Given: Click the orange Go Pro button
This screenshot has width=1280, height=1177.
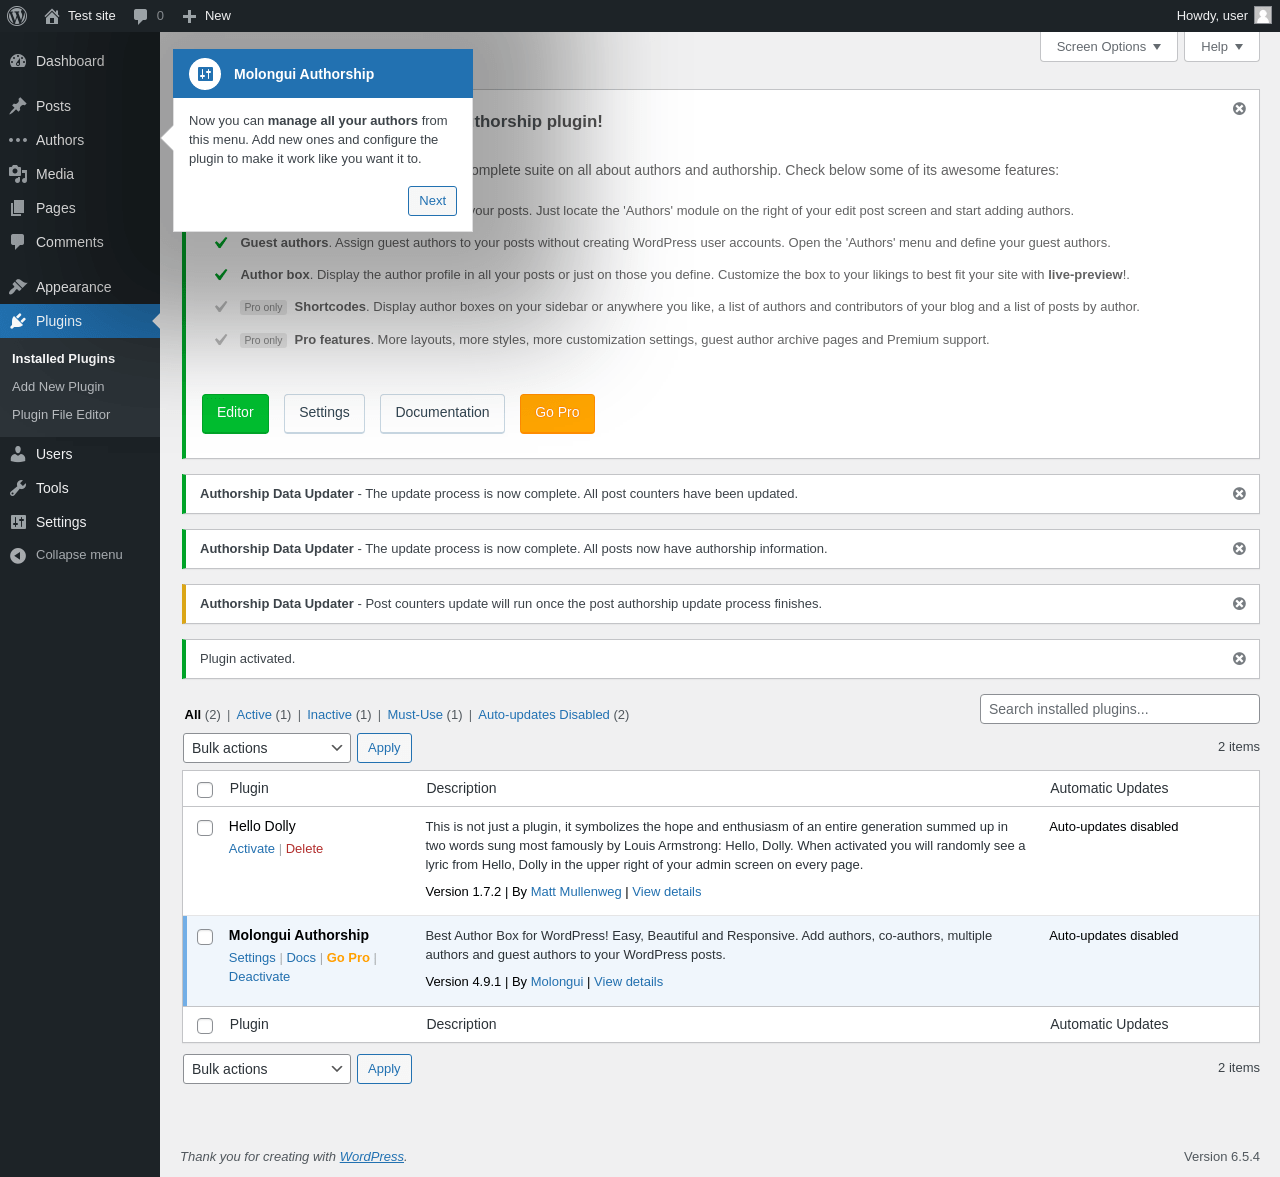Looking at the screenshot, I should pyautogui.click(x=557, y=413).
